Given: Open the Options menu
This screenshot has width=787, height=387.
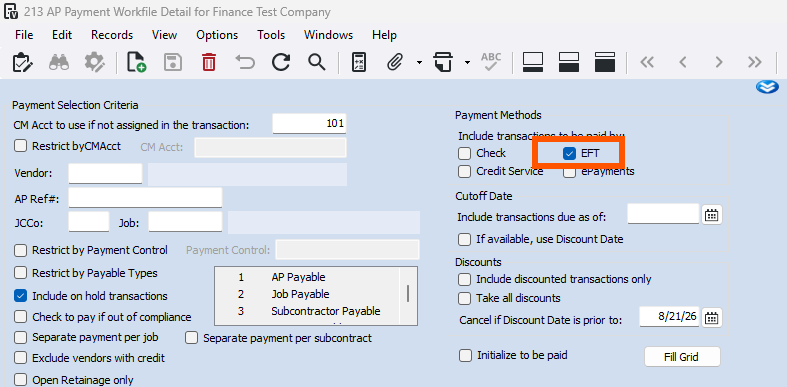Looking at the screenshot, I should pyautogui.click(x=217, y=35).
